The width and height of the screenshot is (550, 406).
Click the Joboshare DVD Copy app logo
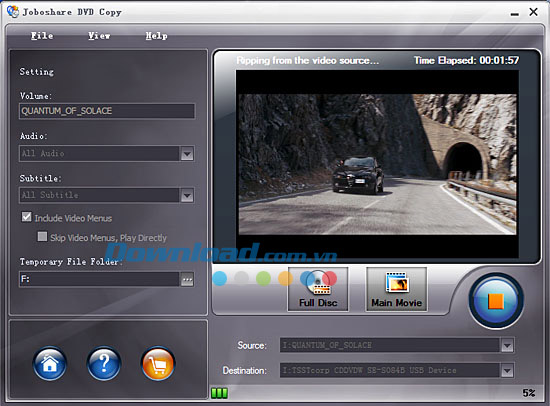13,11
